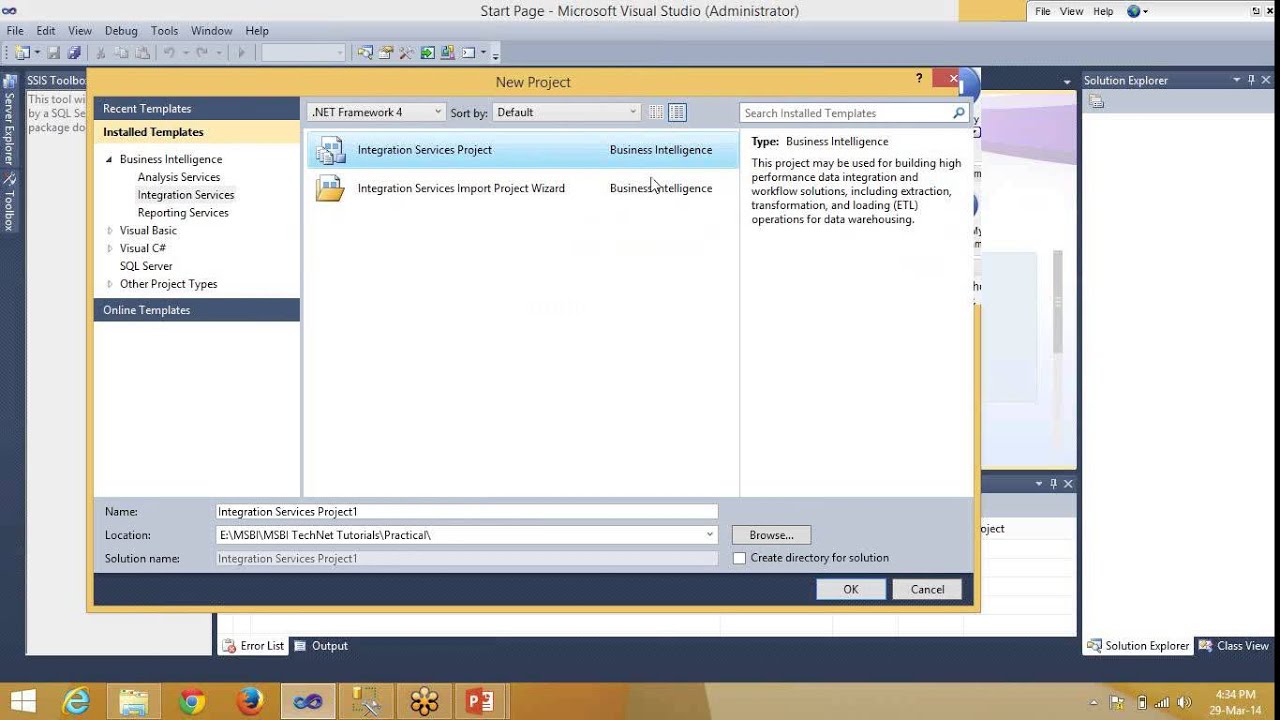Click the search magnifier in Search Installed Templates
The image size is (1280, 720).
(x=959, y=113)
